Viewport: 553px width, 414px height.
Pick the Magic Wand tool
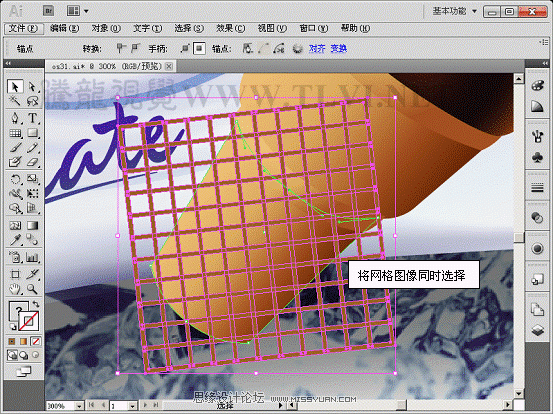[15, 102]
